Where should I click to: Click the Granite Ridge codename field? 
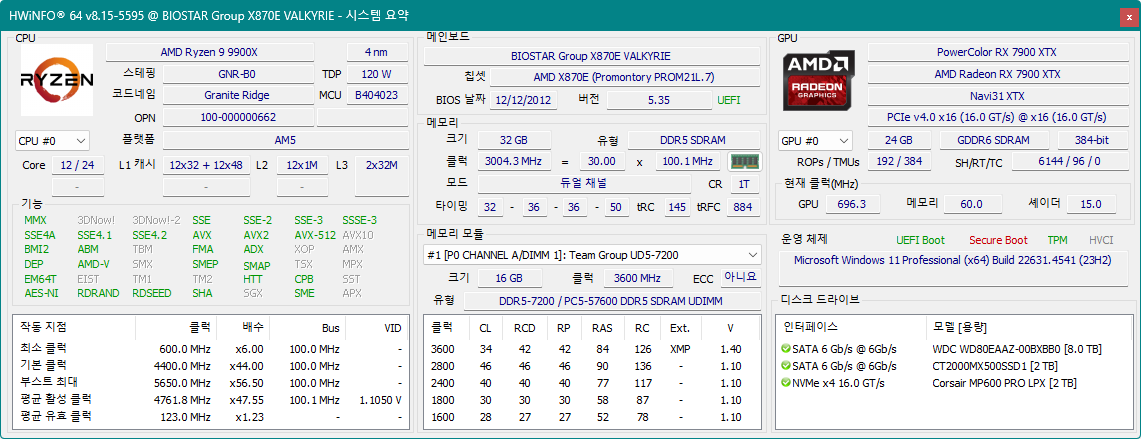237,95
